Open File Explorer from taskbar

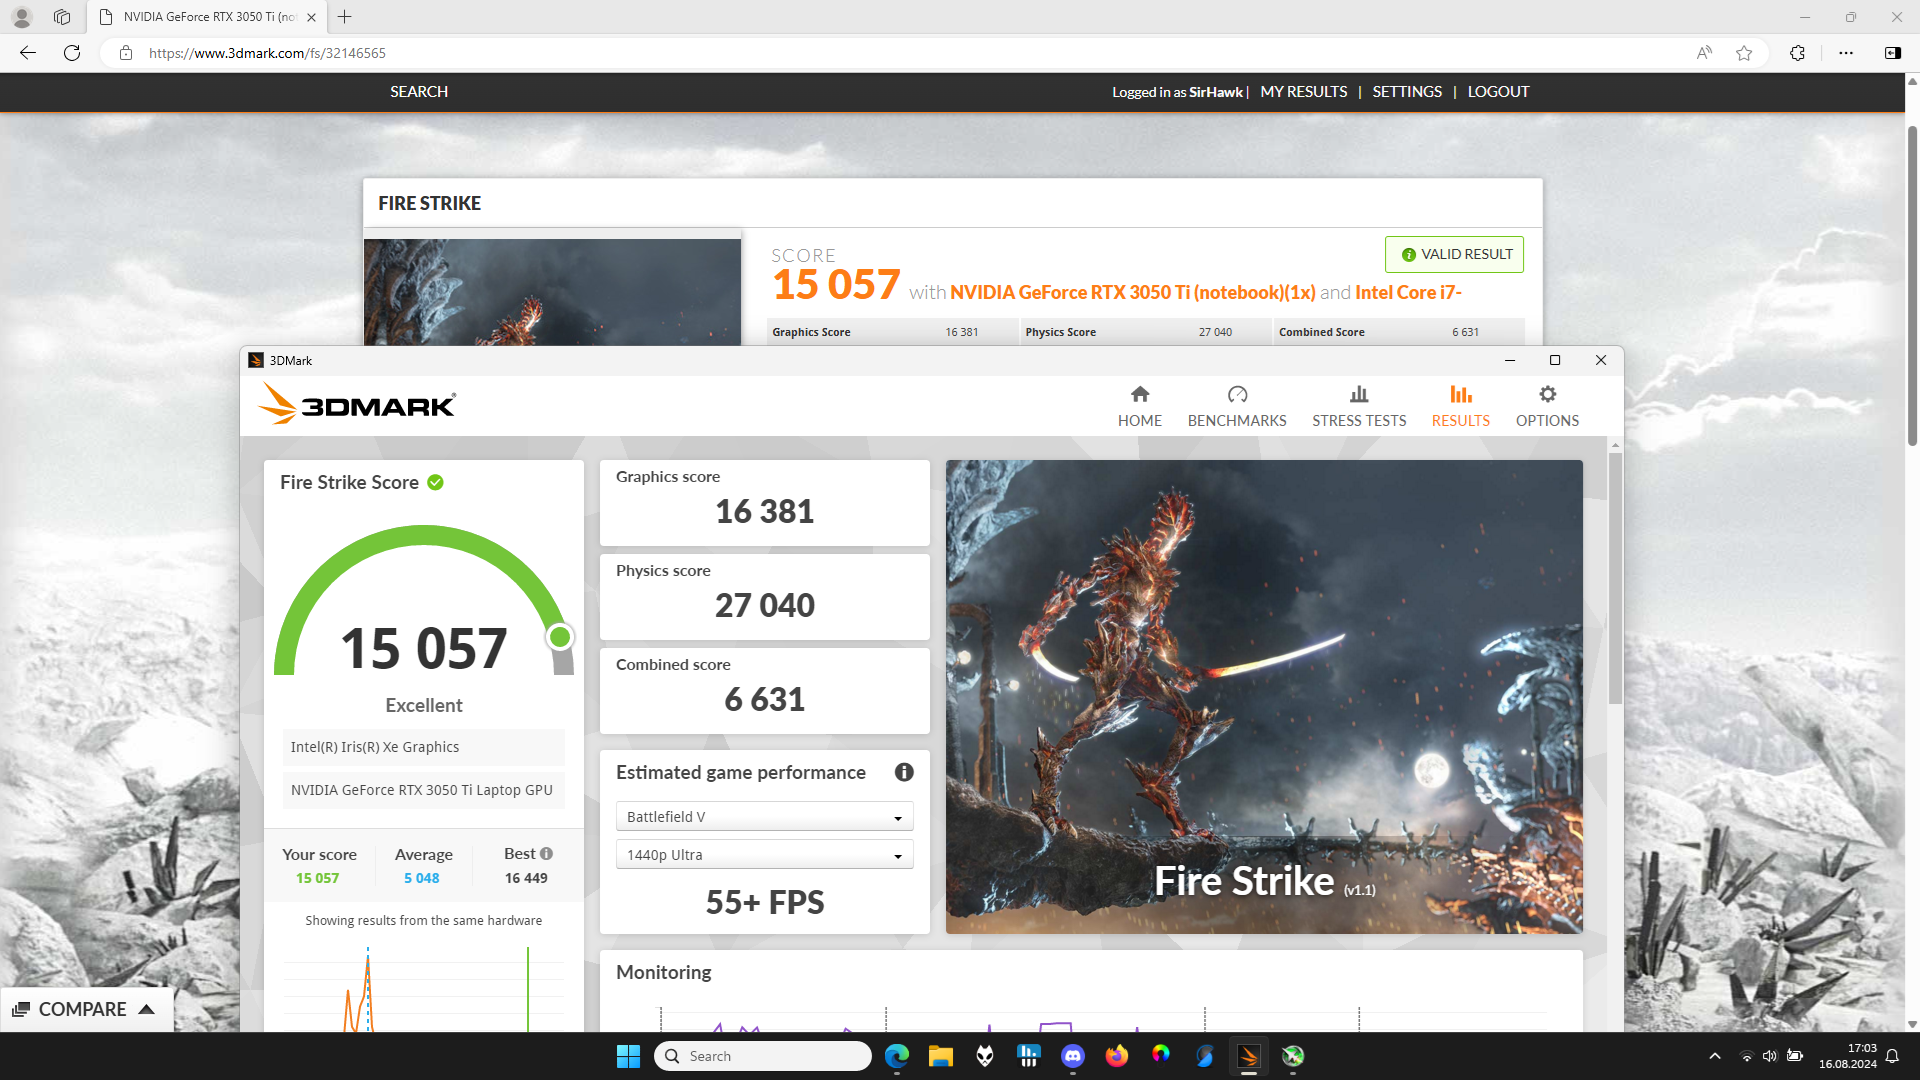pyautogui.click(x=941, y=1056)
